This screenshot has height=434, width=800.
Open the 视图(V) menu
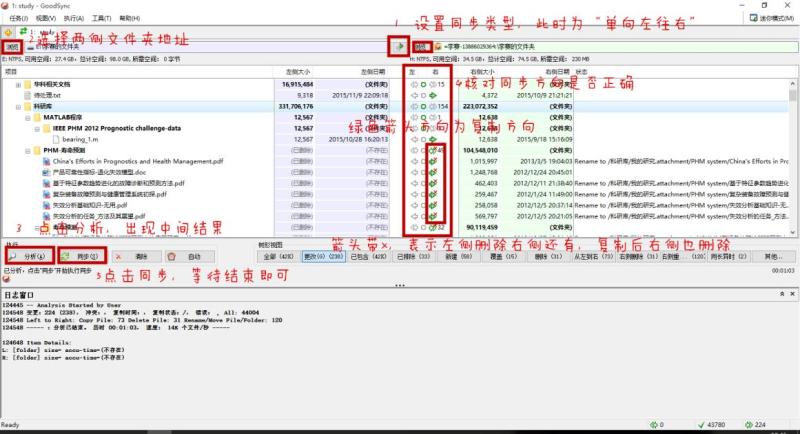tap(45, 18)
